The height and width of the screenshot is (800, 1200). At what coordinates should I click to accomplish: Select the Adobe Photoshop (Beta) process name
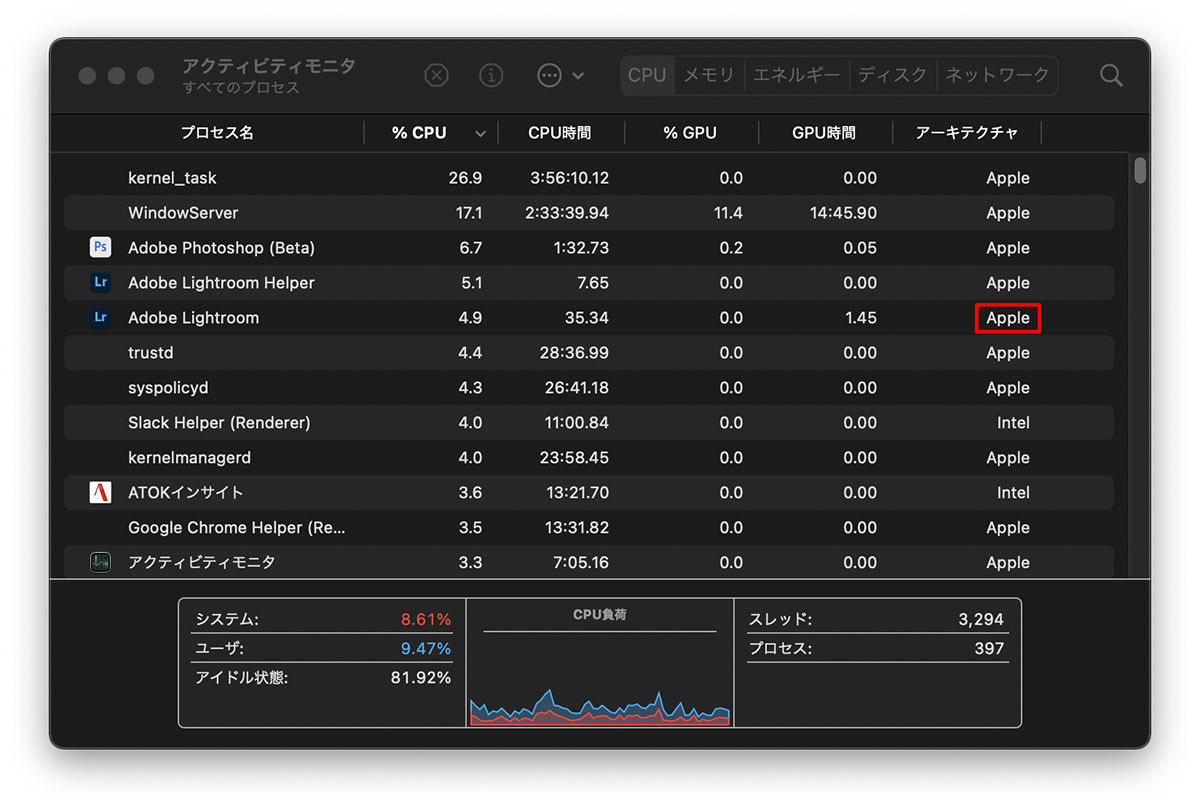click(x=222, y=248)
